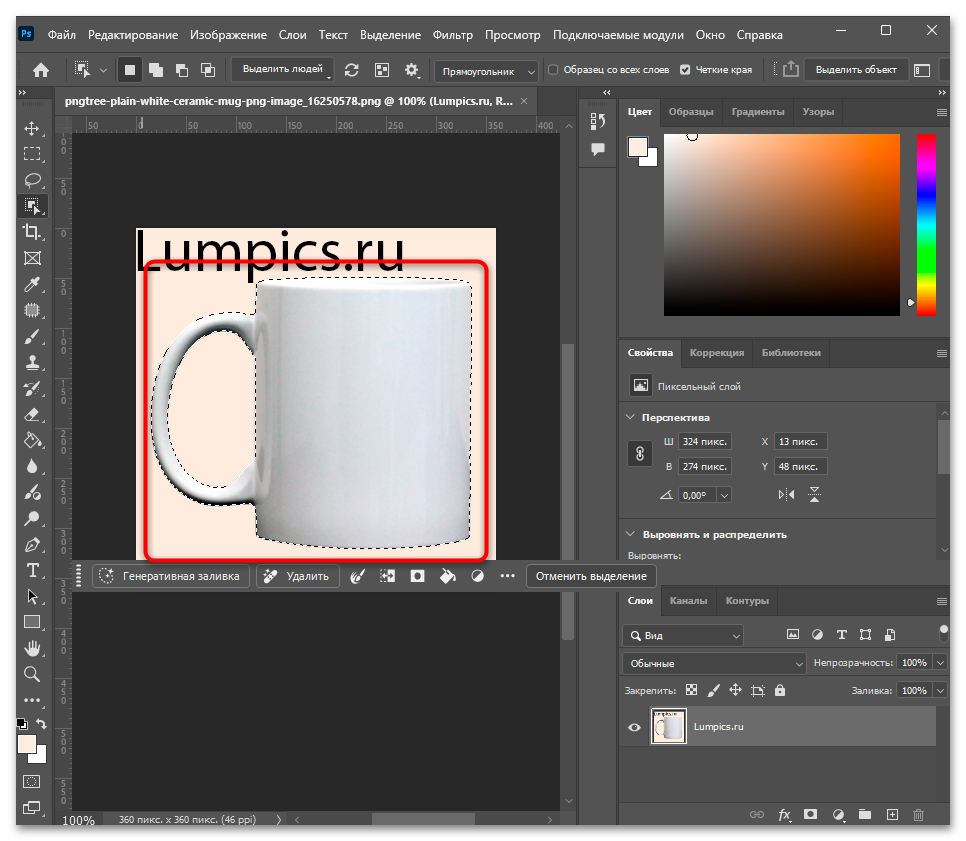The height and width of the screenshot is (841, 966).
Task: Switch to the 'Градиенты' tab
Action: click(x=758, y=112)
